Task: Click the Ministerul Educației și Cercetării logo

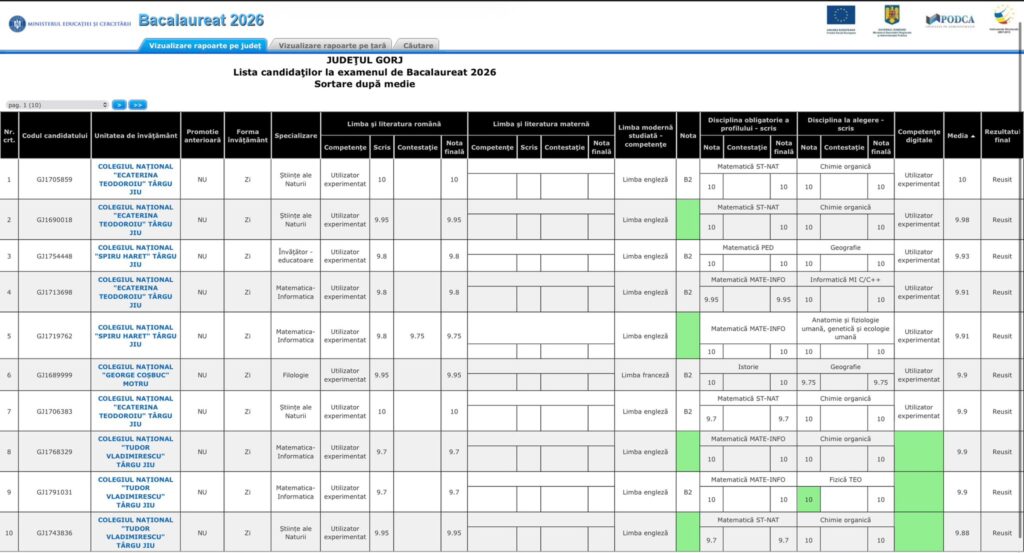Action: 70,24
